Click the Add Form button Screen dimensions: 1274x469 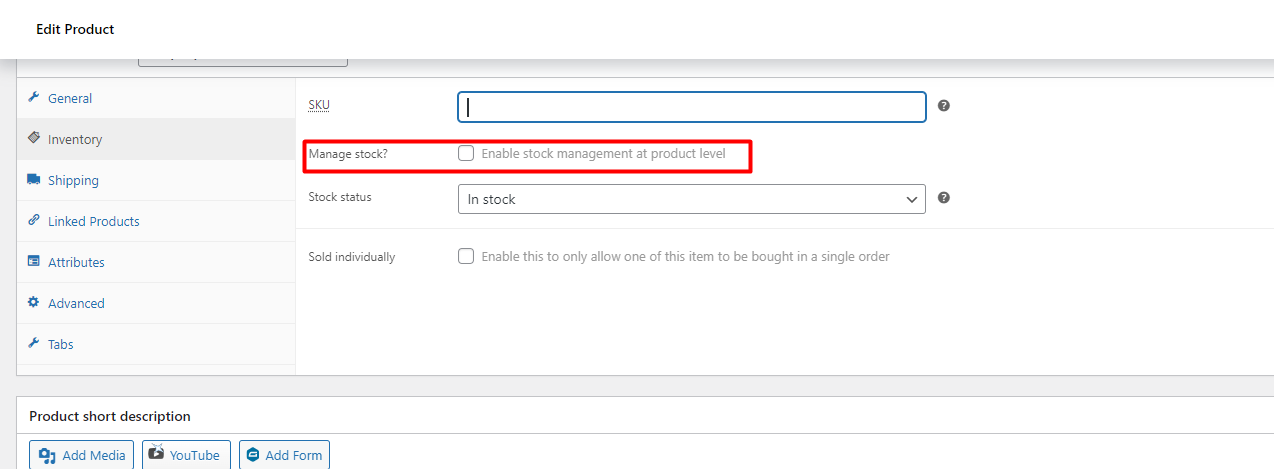(284, 455)
